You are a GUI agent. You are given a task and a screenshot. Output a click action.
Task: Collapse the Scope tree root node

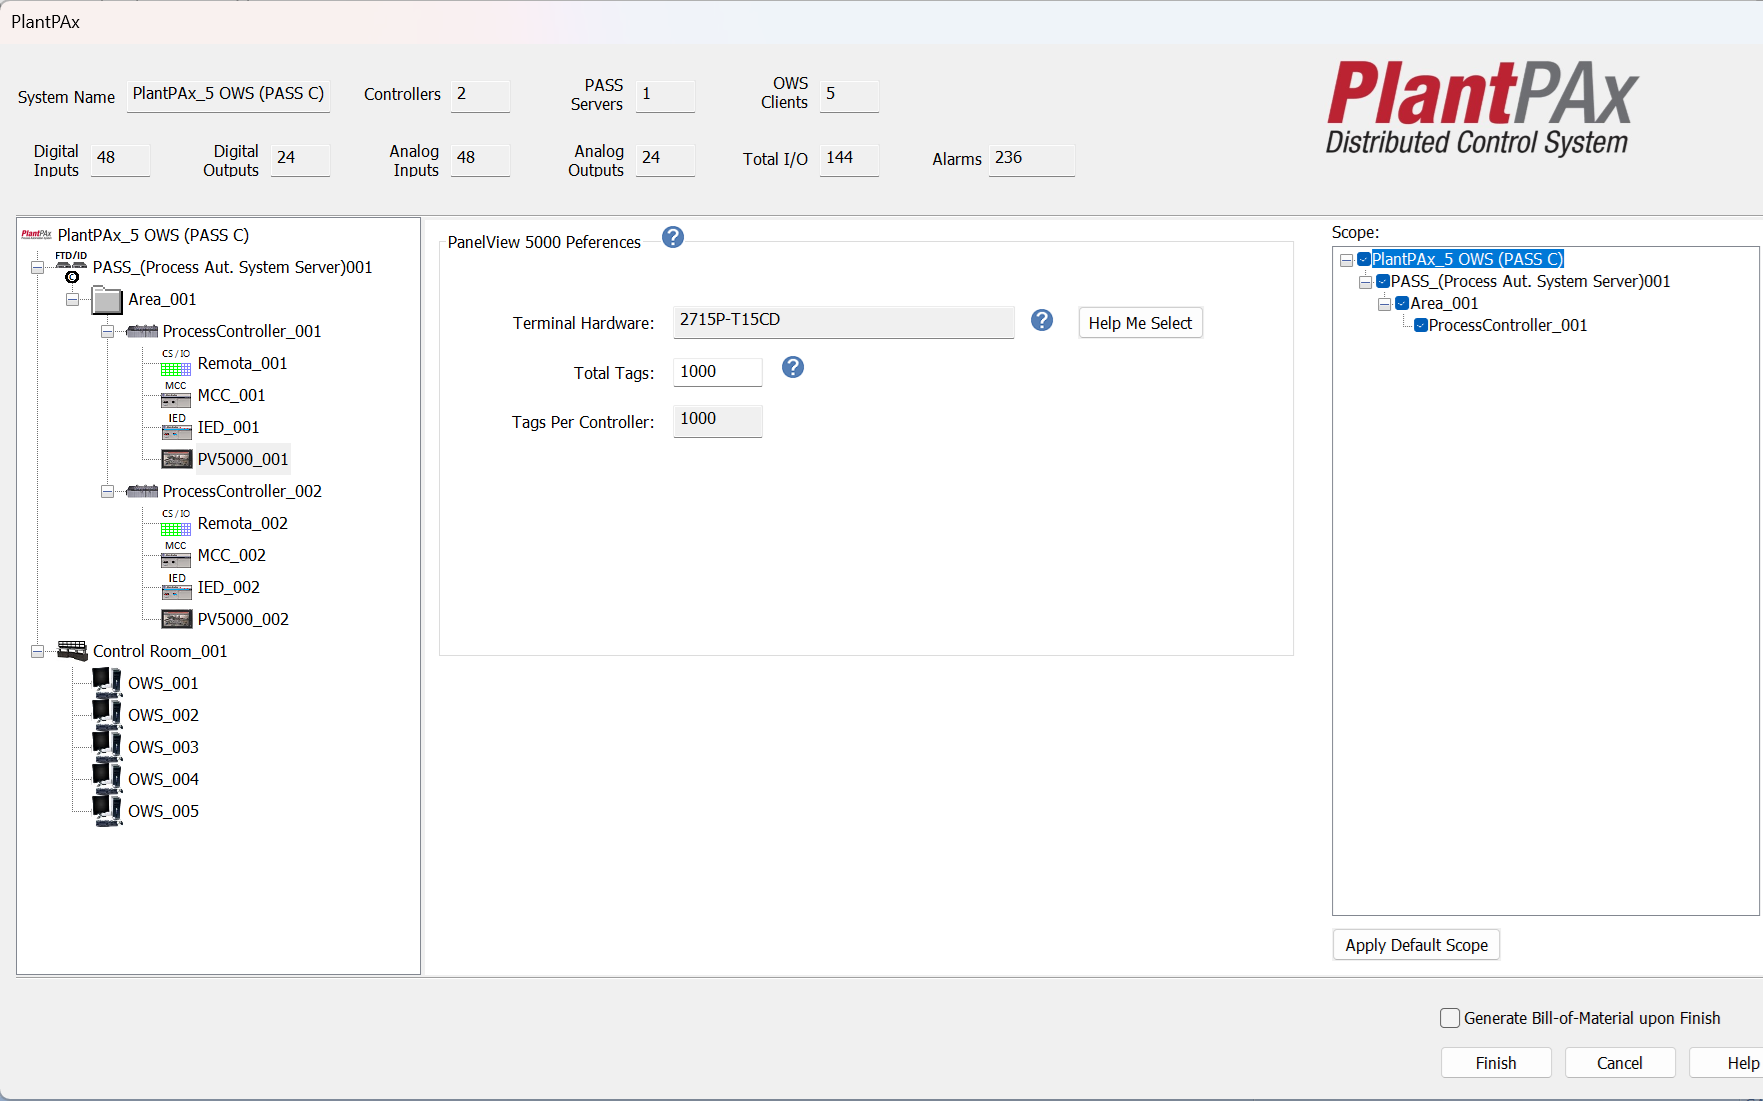pos(1346,260)
